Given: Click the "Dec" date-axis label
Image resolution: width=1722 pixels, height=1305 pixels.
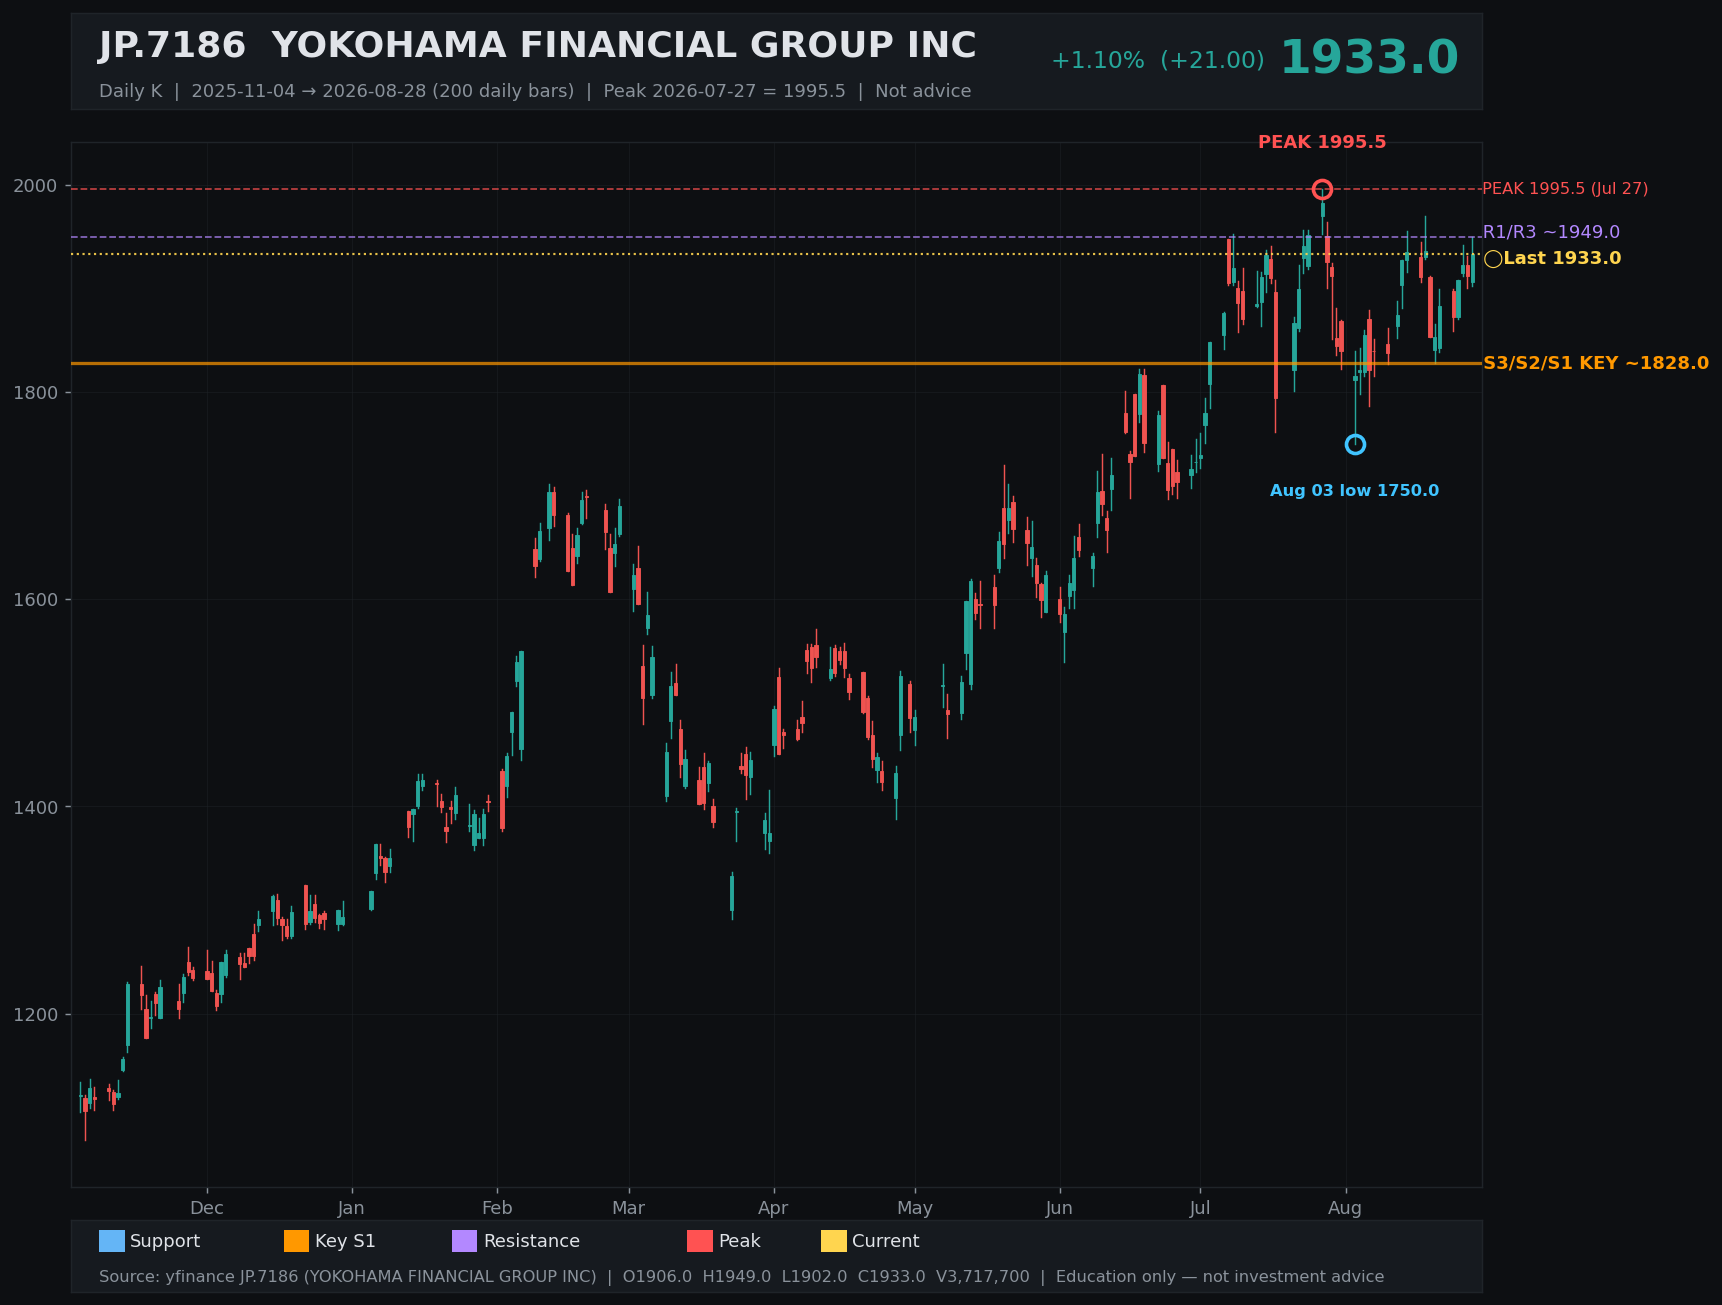Looking at the screenshot, I should (207, 1208).
